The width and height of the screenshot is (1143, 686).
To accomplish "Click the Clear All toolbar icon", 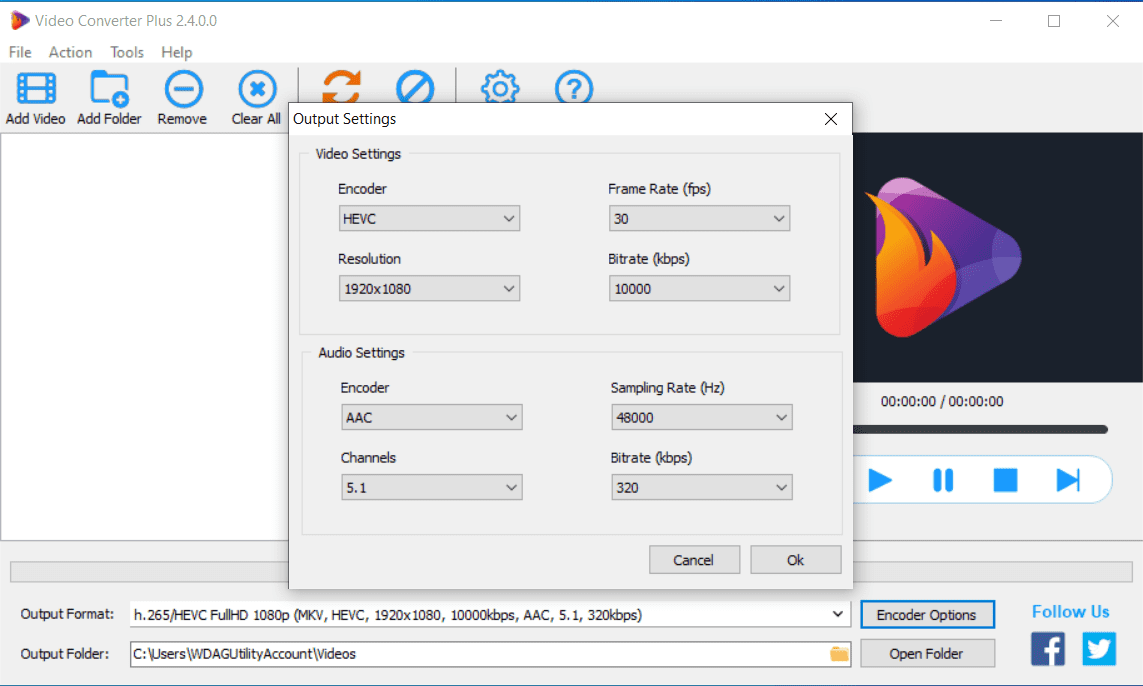I will [x=257, y=89].
